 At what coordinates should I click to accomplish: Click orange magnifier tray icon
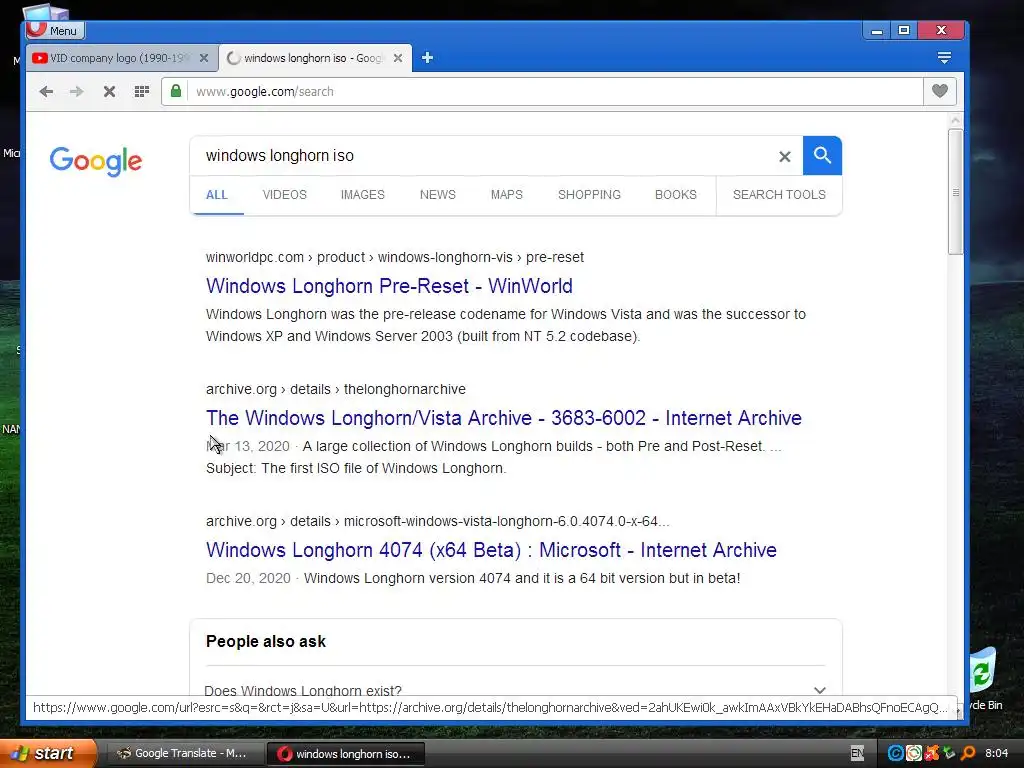tap(968, 753)
